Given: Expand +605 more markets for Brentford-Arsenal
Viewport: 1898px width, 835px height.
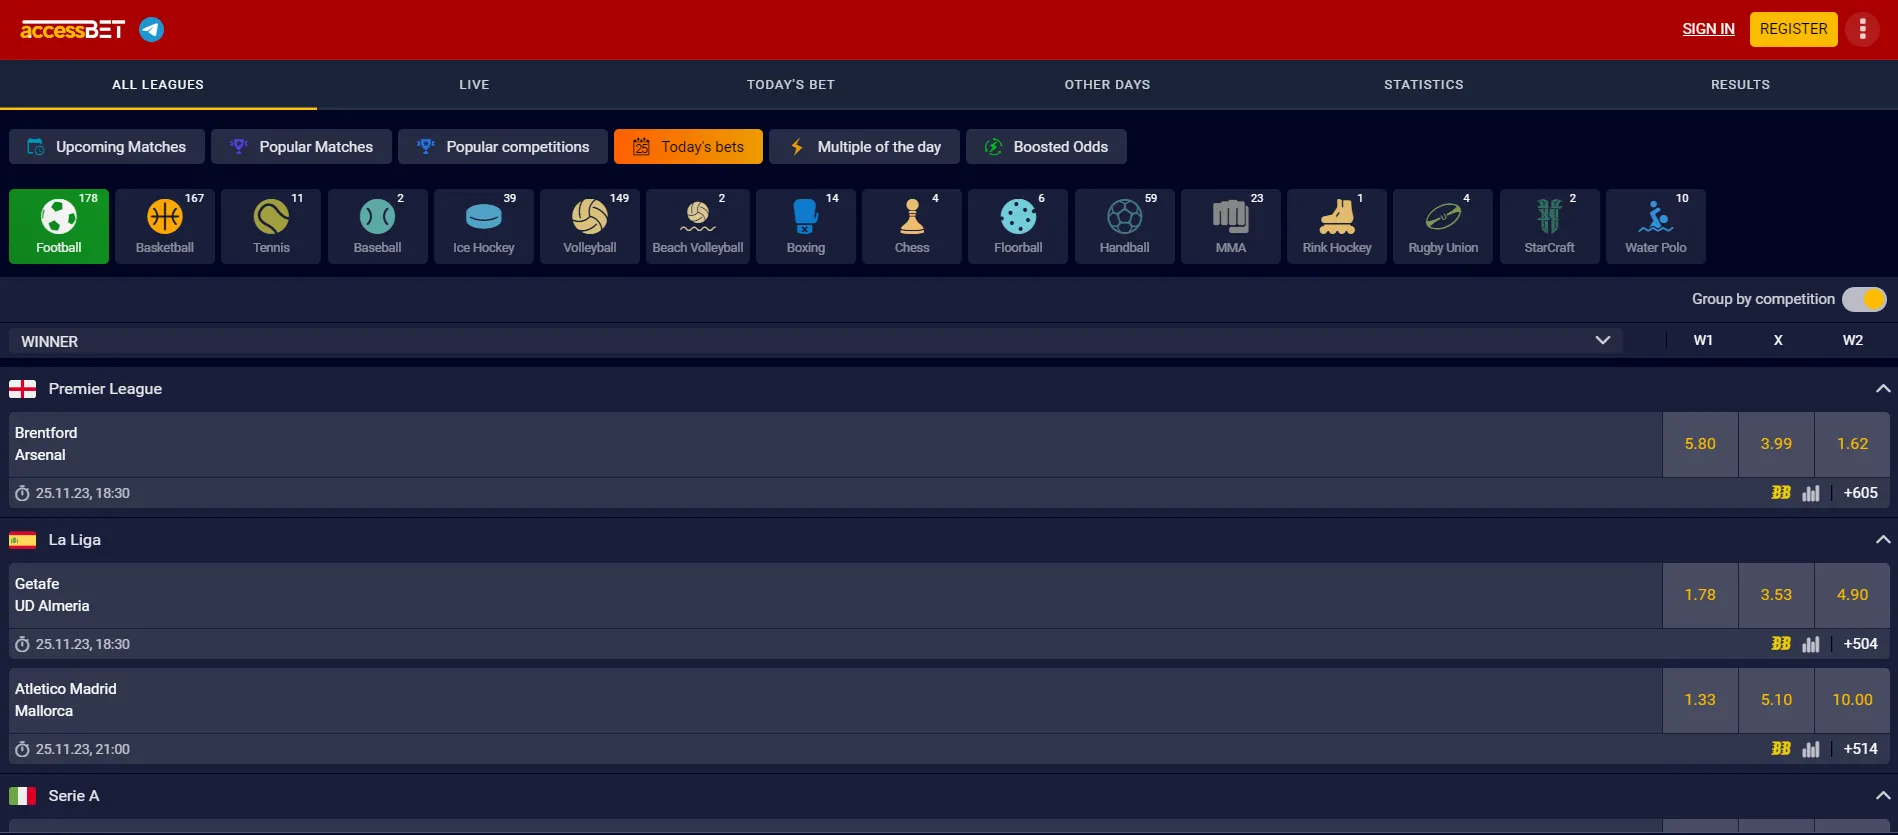Looking at the screenshot, I should pyautogui.click(x=1861, y=493).
